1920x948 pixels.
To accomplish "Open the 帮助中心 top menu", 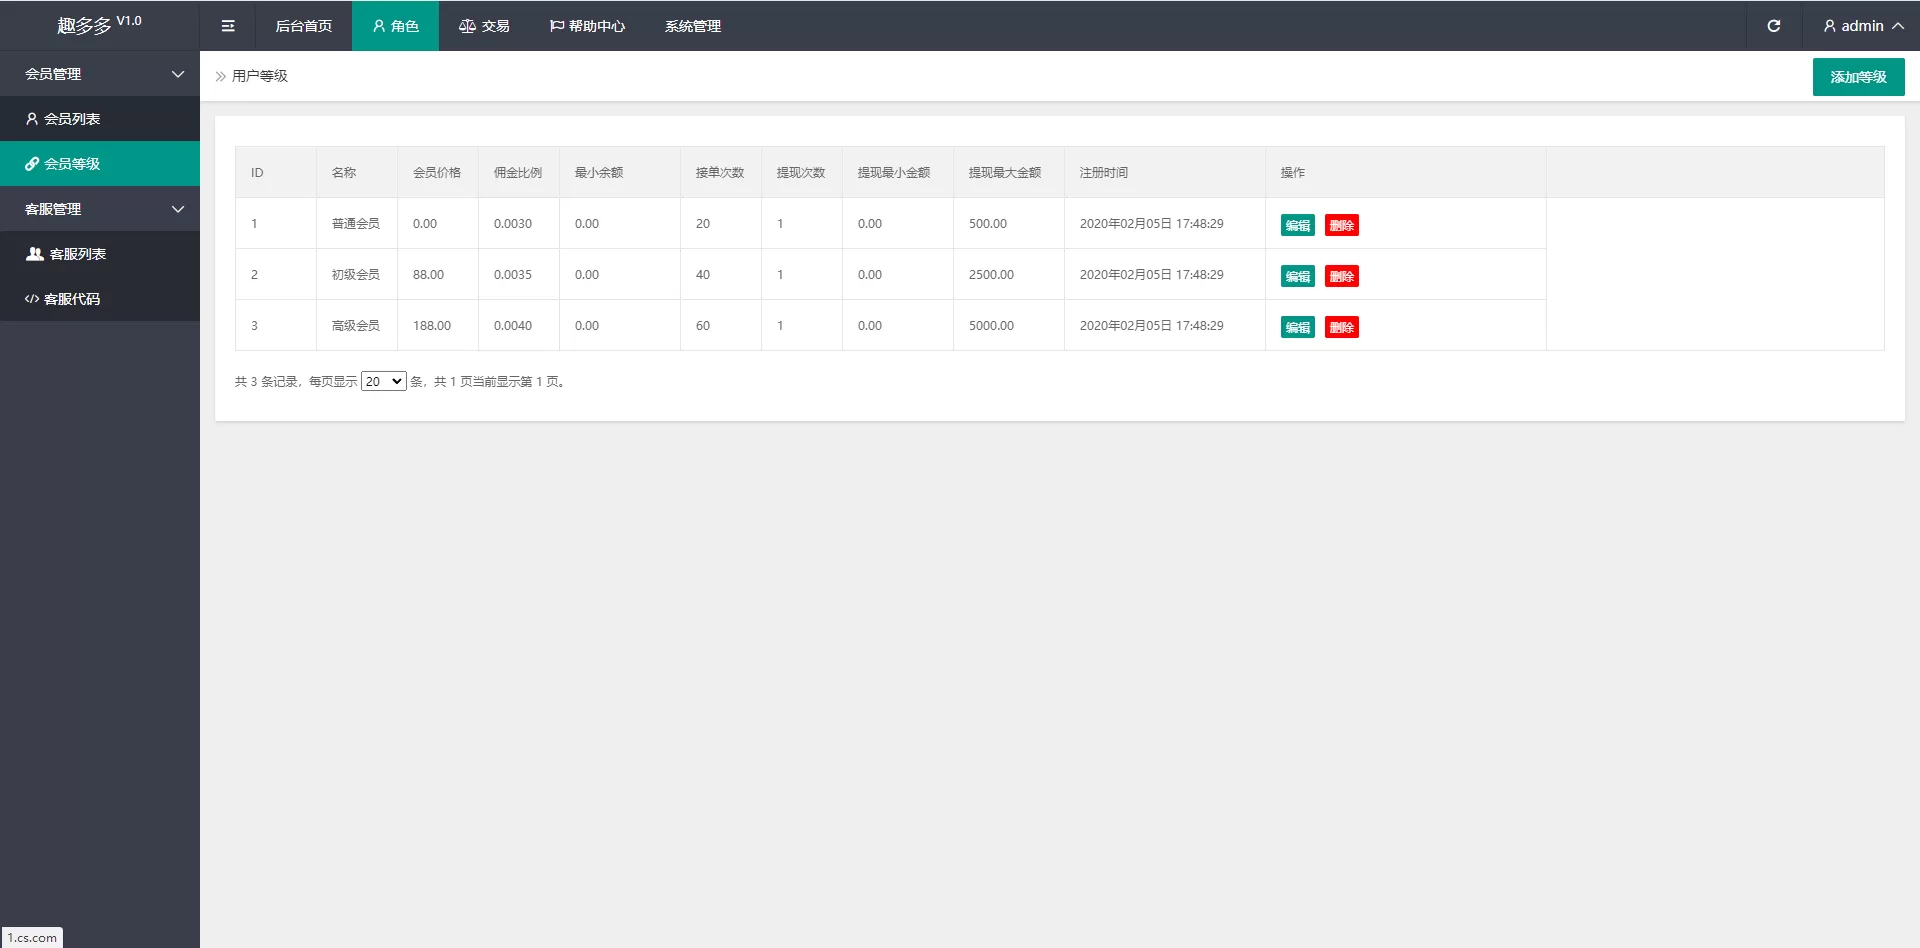I will [587, 26].
